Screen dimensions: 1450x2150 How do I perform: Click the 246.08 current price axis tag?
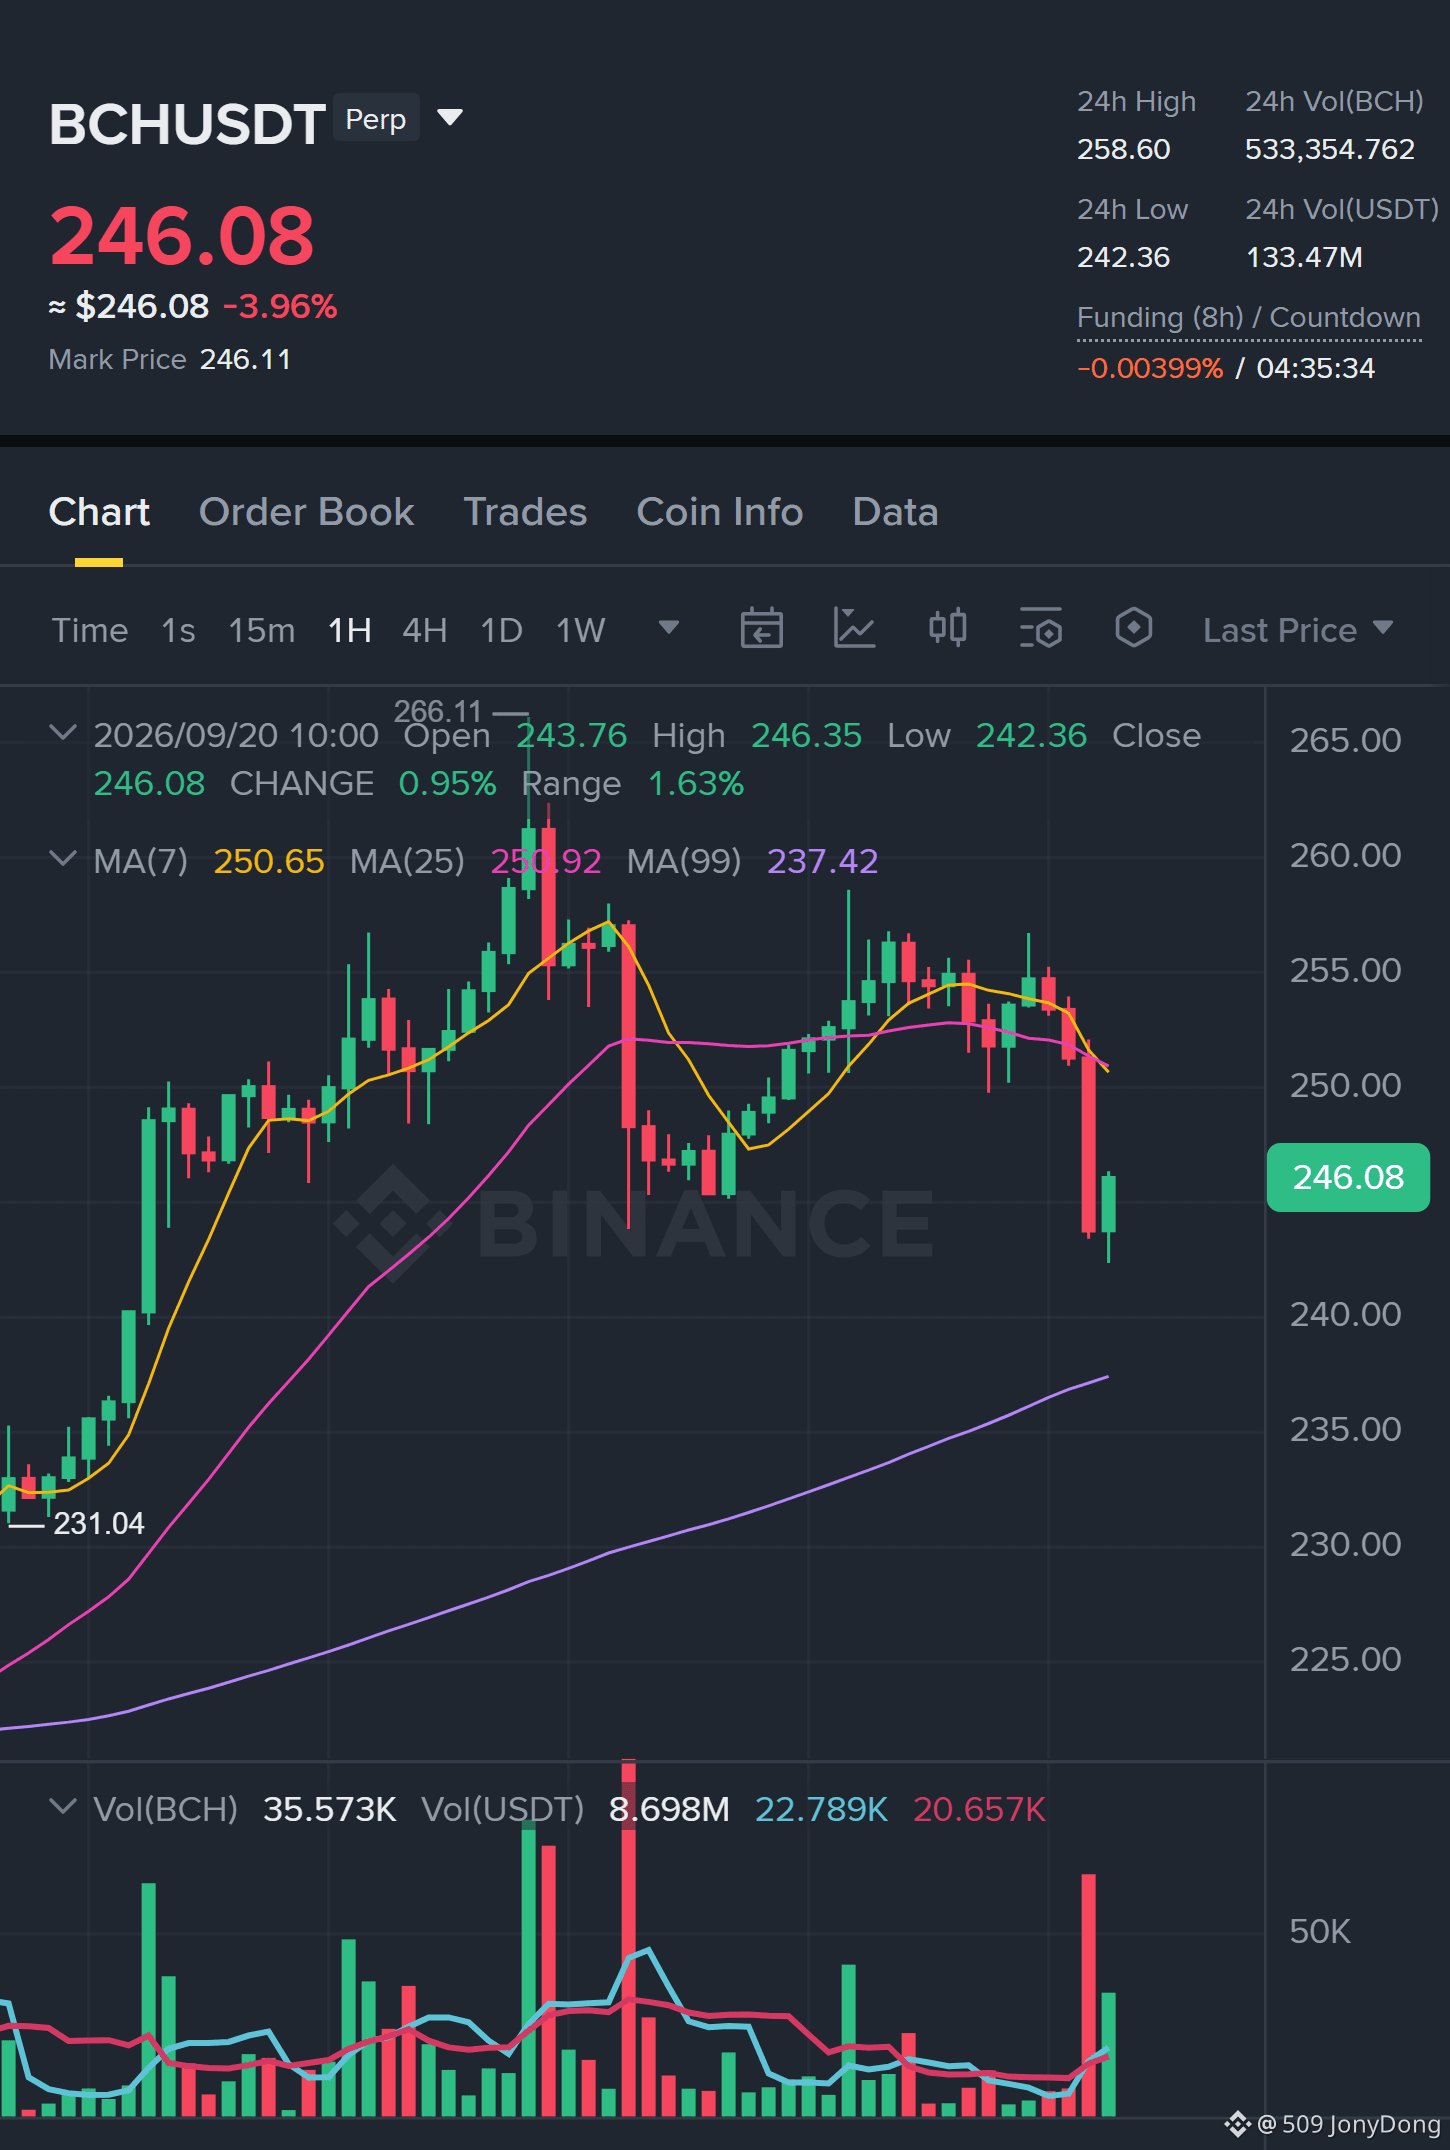tap(1348, 1177)
